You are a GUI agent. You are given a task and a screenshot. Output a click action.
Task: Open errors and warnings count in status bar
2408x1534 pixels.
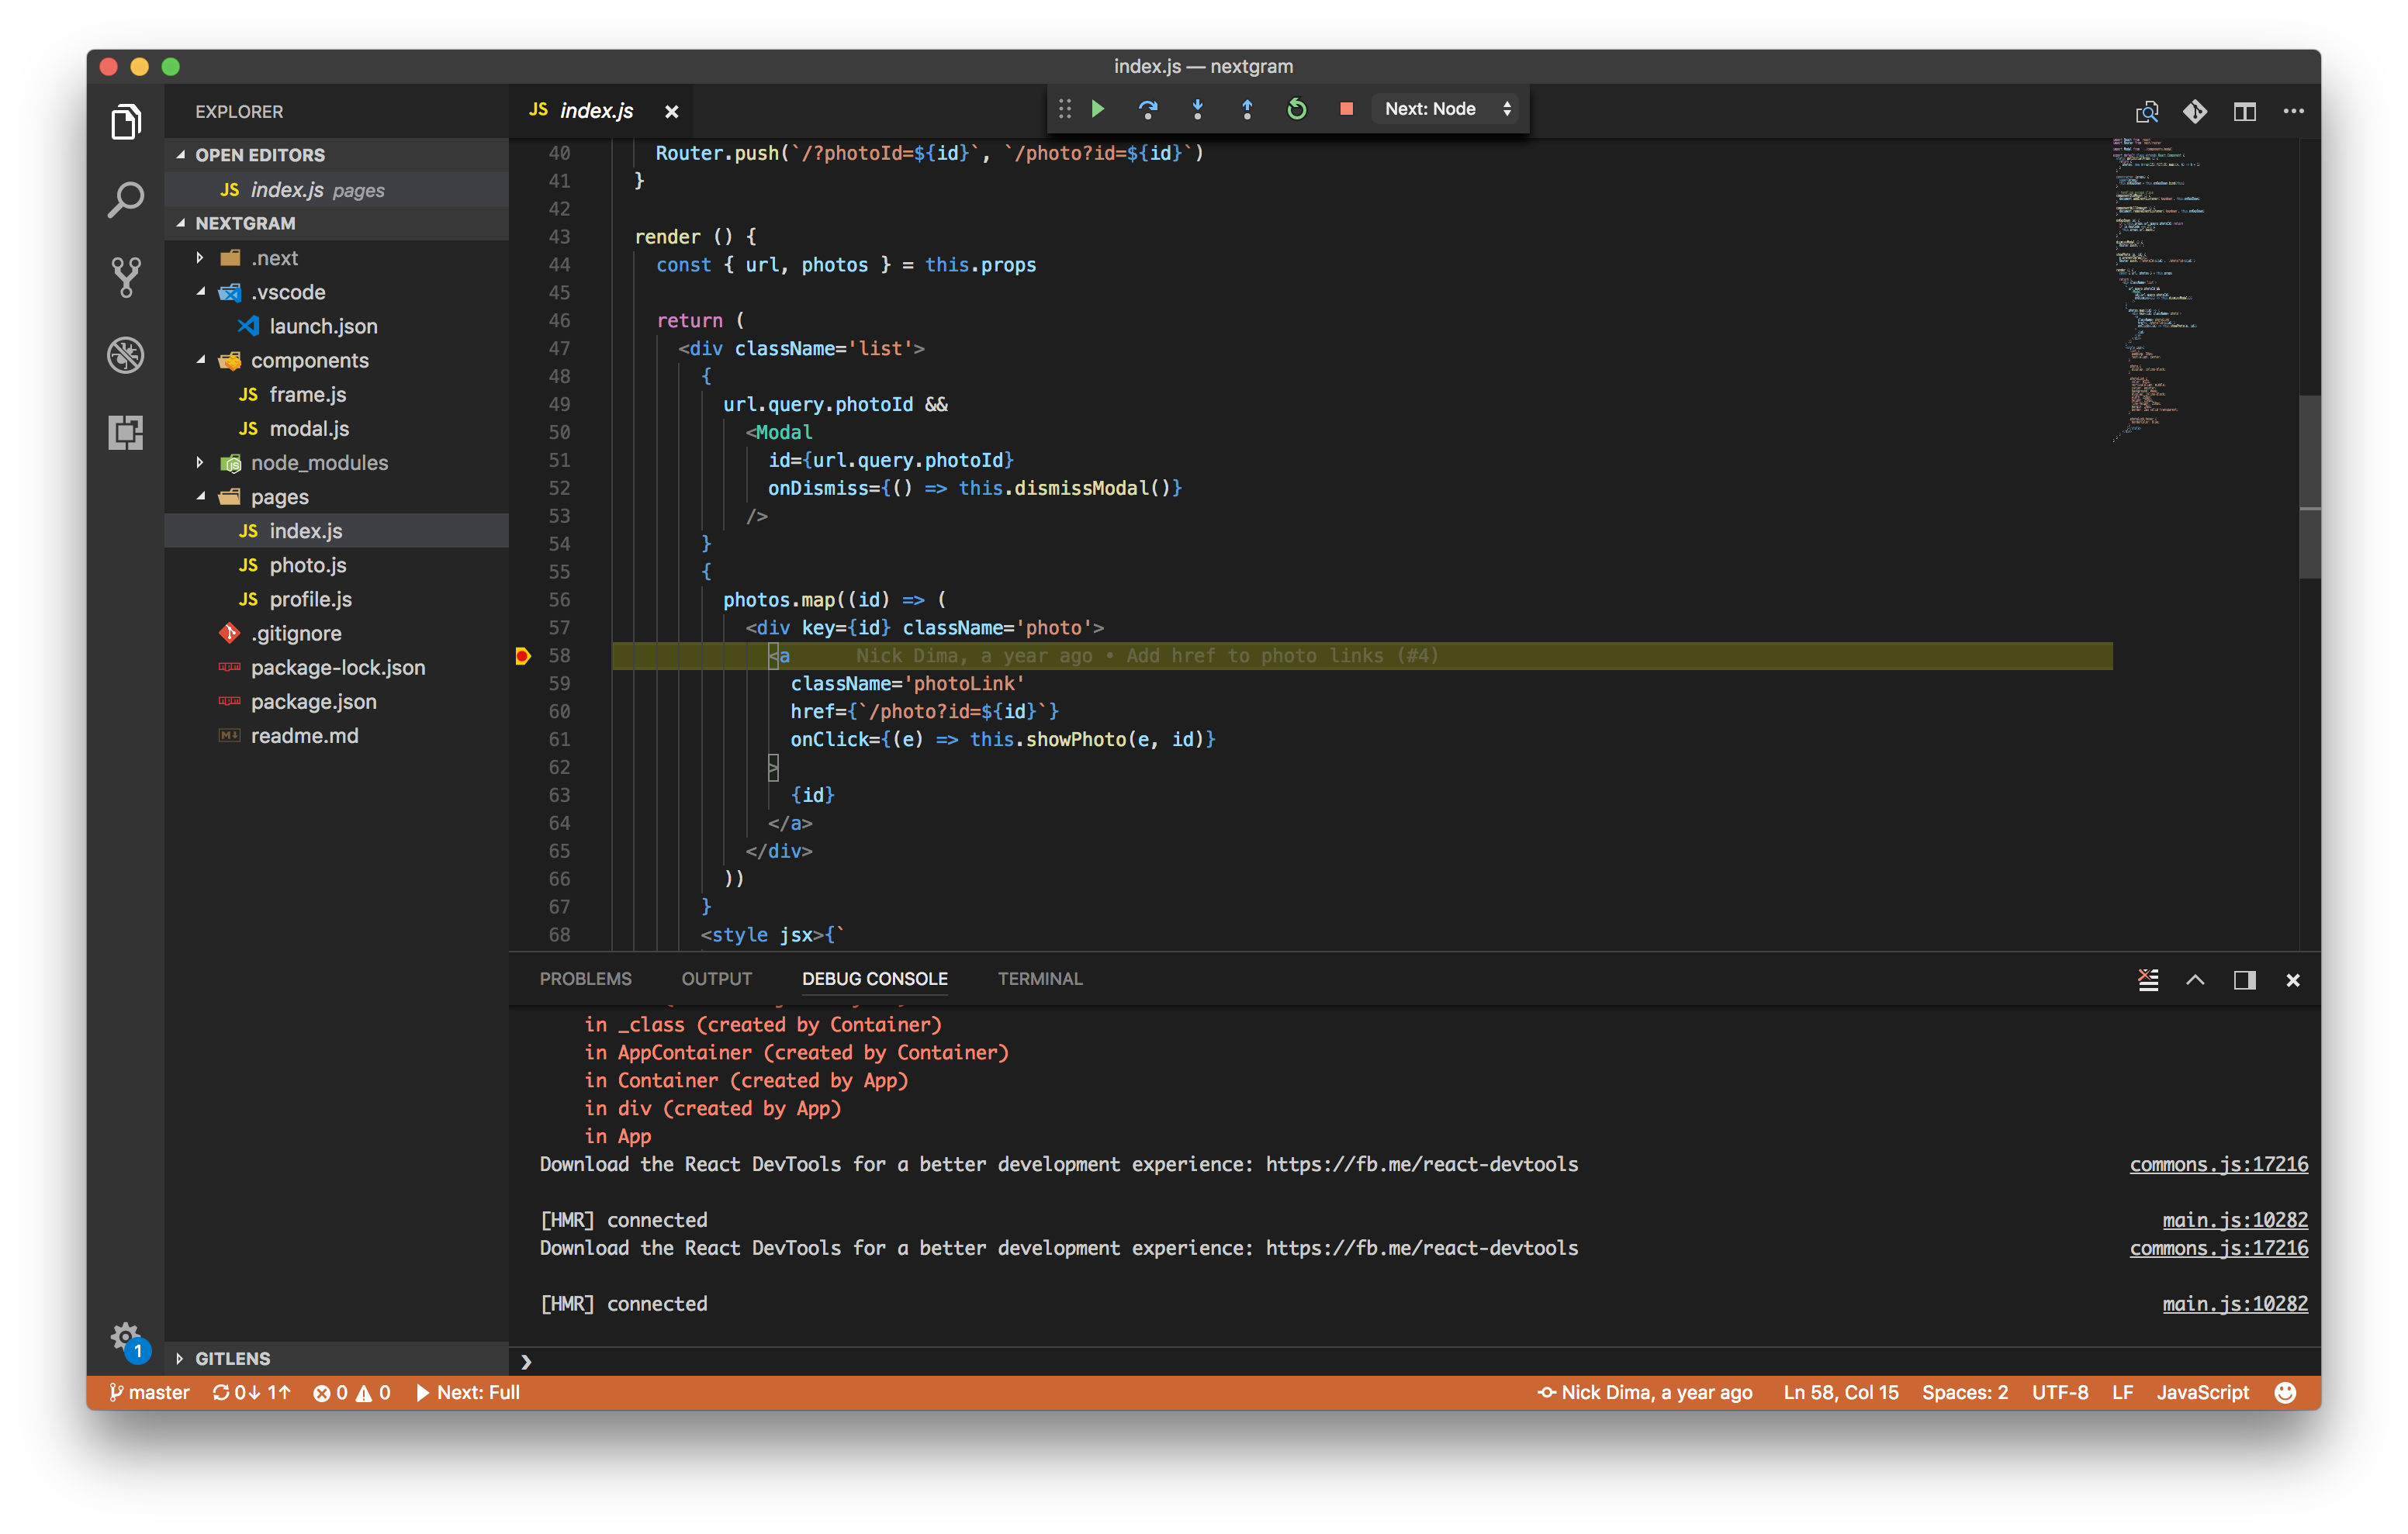[351, 1392]
